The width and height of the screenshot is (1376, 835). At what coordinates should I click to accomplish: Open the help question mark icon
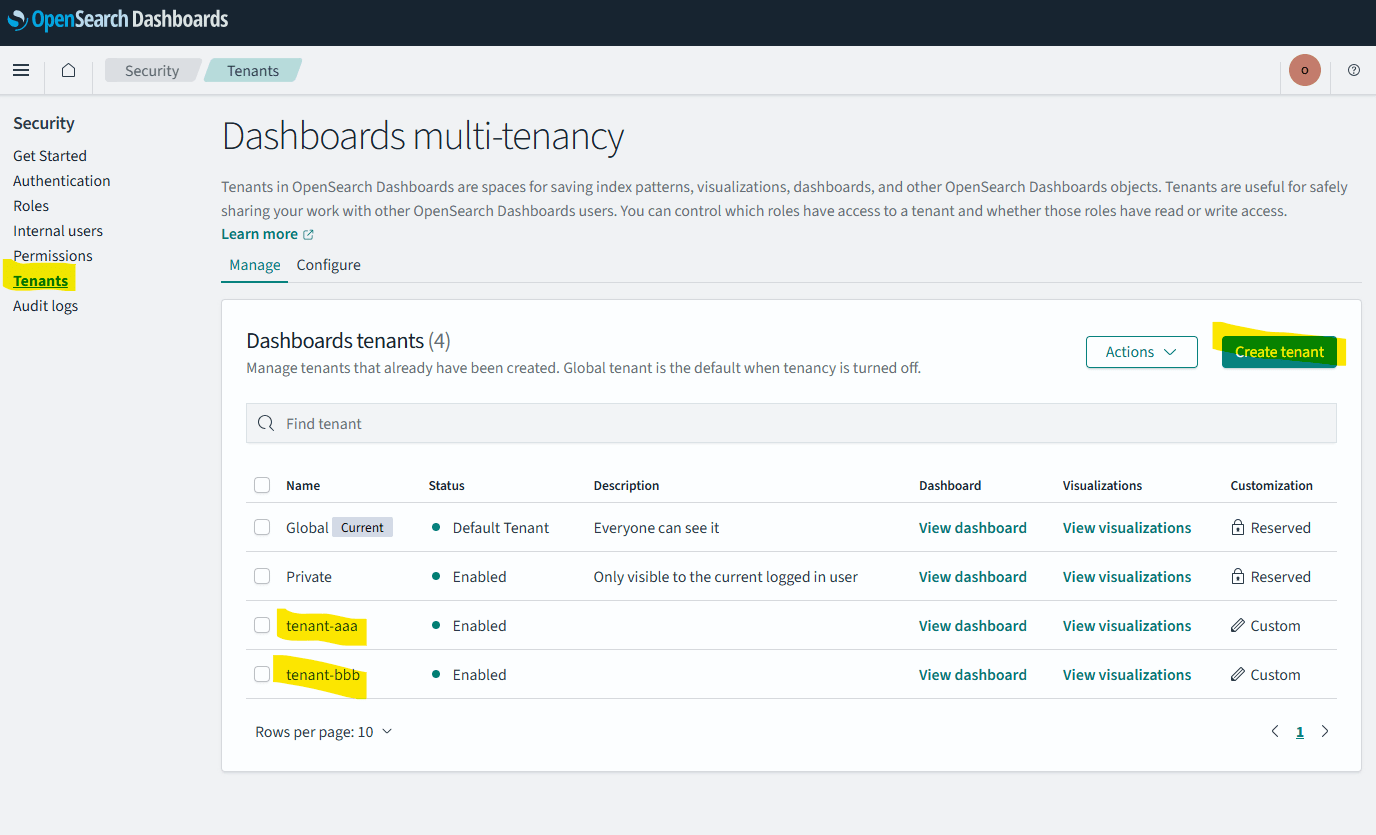[x=1354, y=70]
